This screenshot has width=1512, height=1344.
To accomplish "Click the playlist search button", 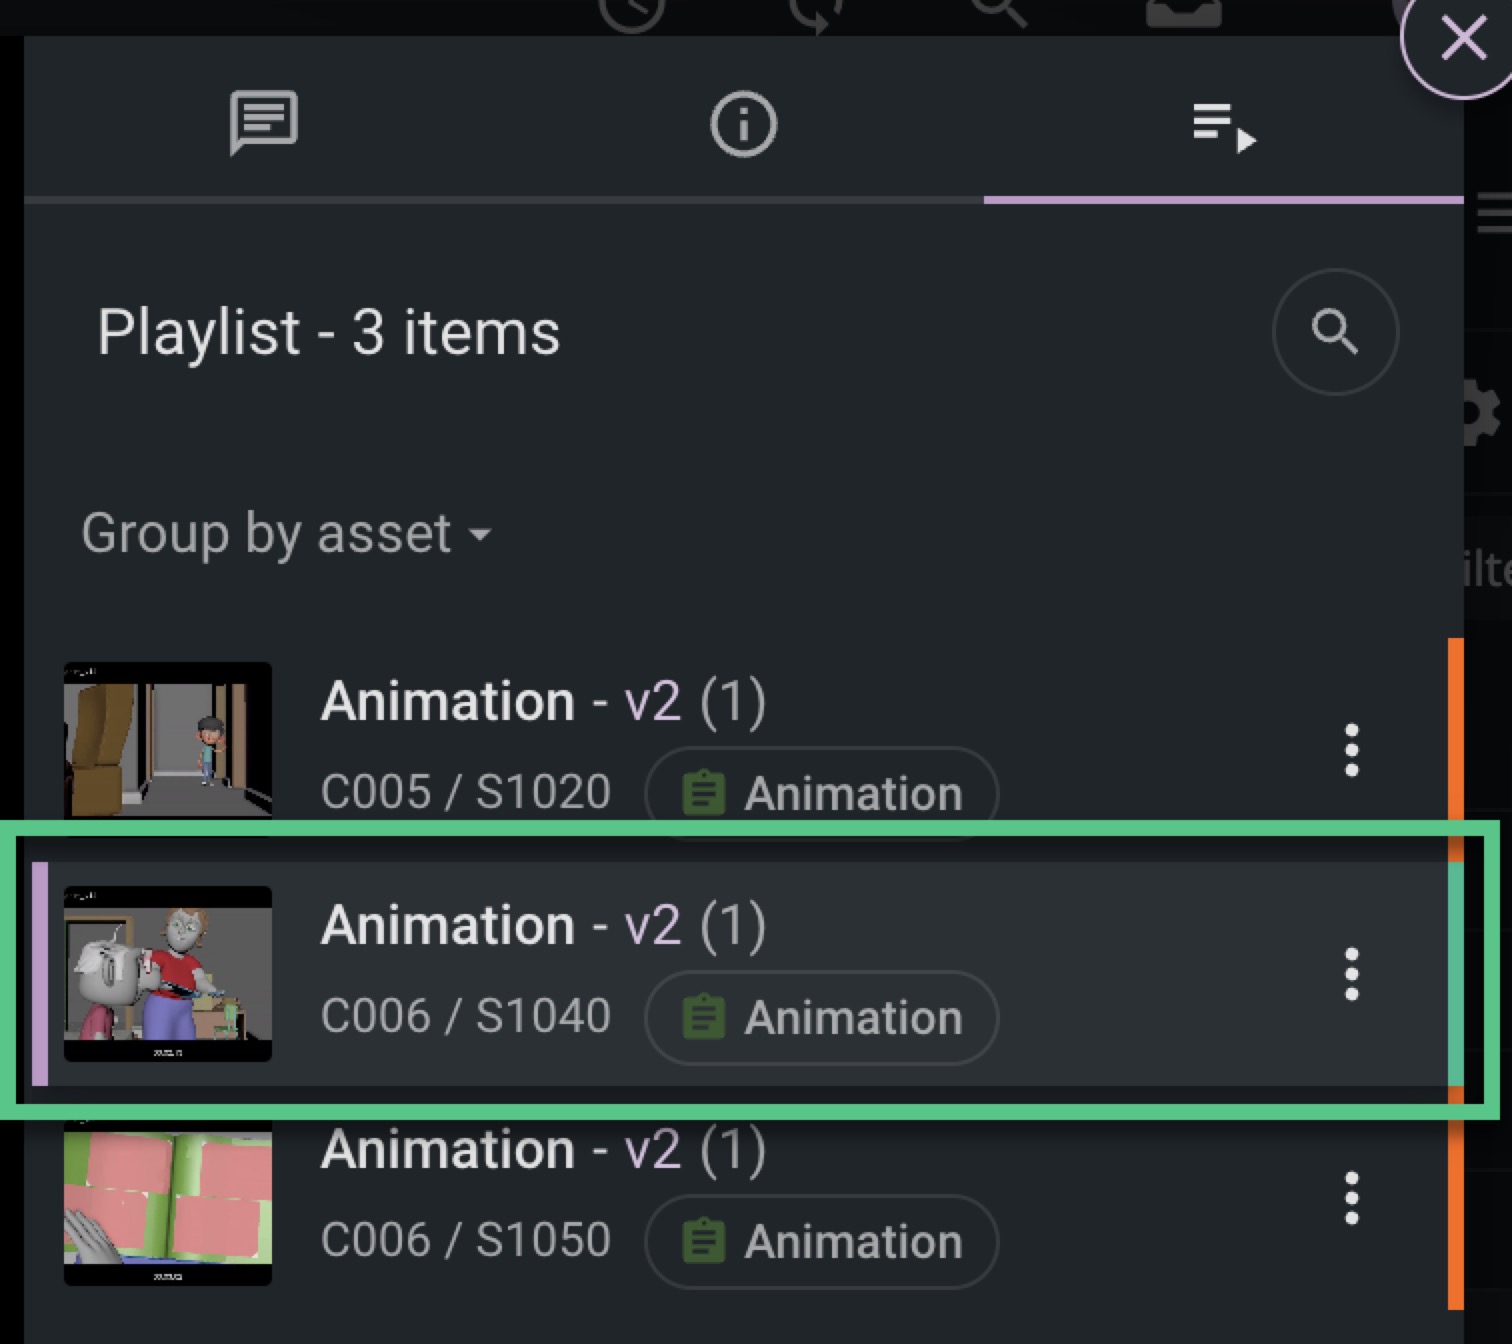I will pos(1334,332).
